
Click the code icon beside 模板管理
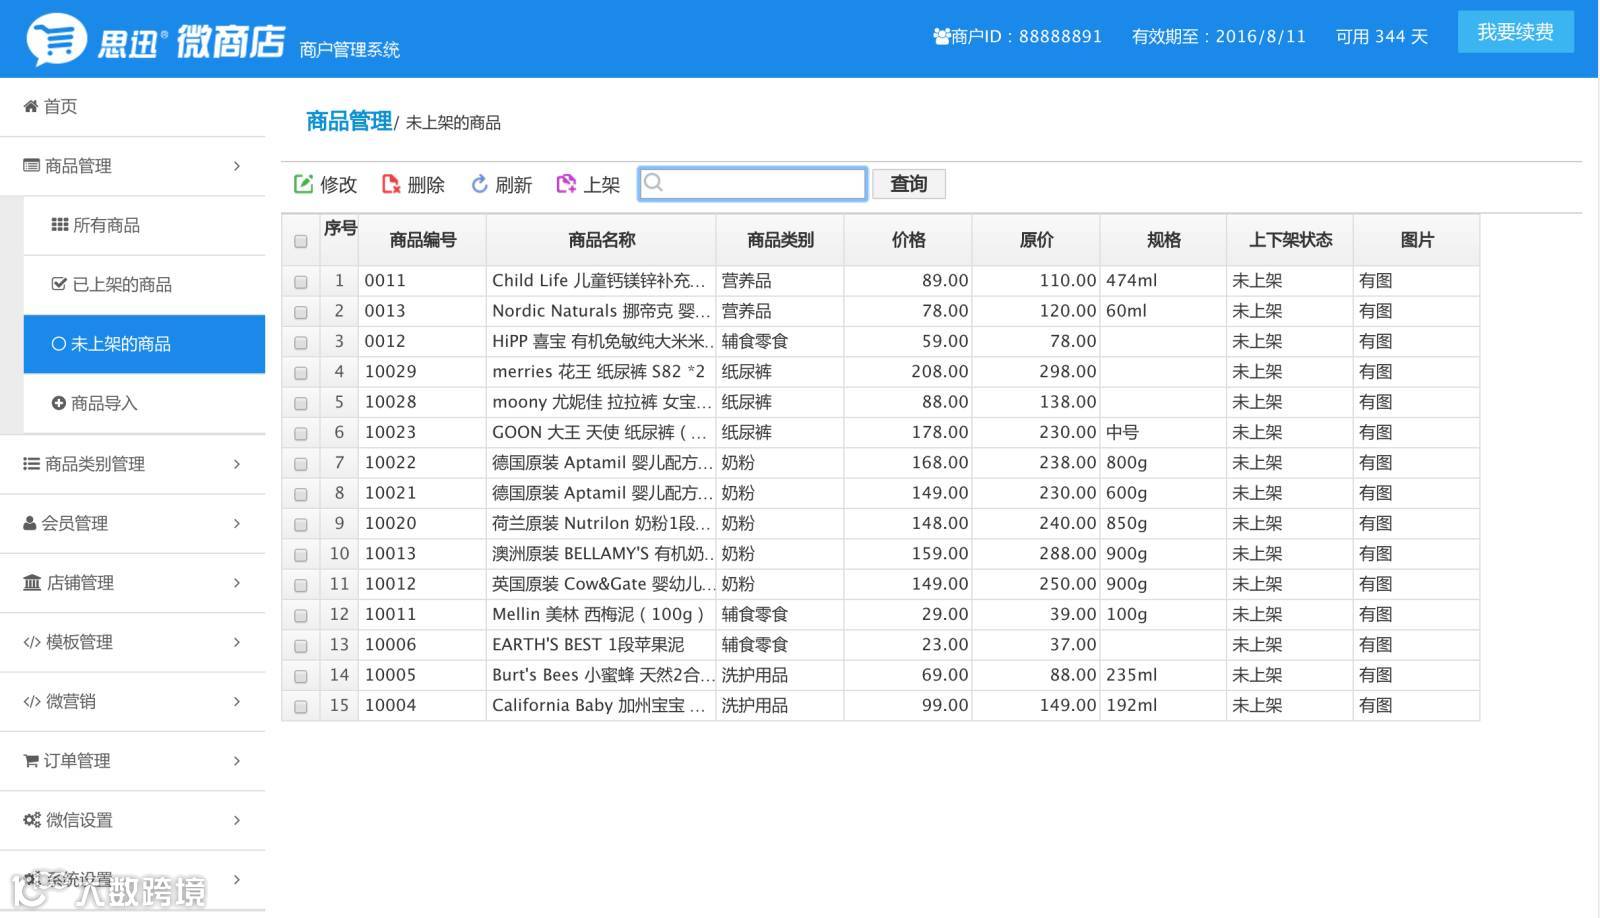pos(32,642)
